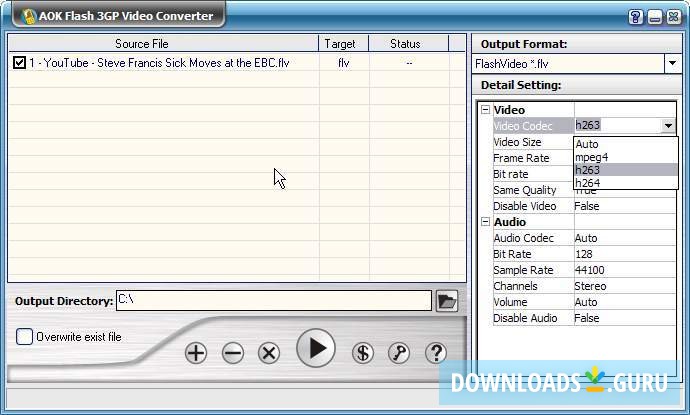Click the Video group heading

509,110
